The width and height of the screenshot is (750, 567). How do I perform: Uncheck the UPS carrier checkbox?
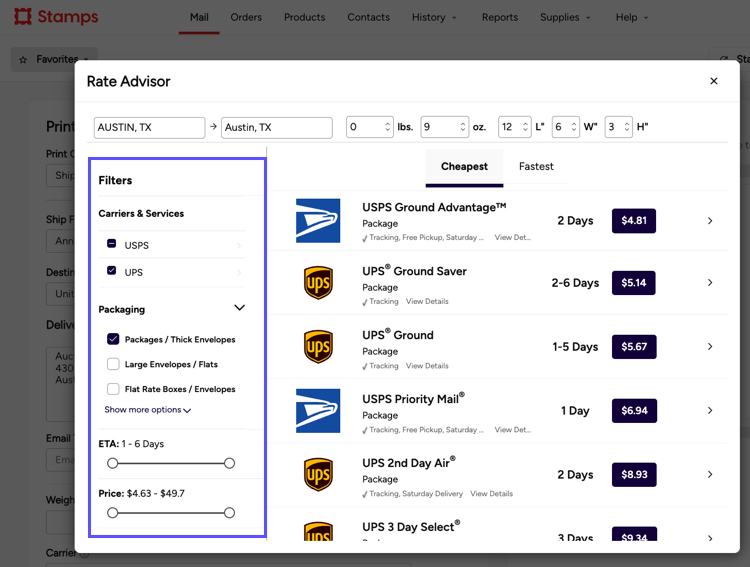(x=111, y=270)
